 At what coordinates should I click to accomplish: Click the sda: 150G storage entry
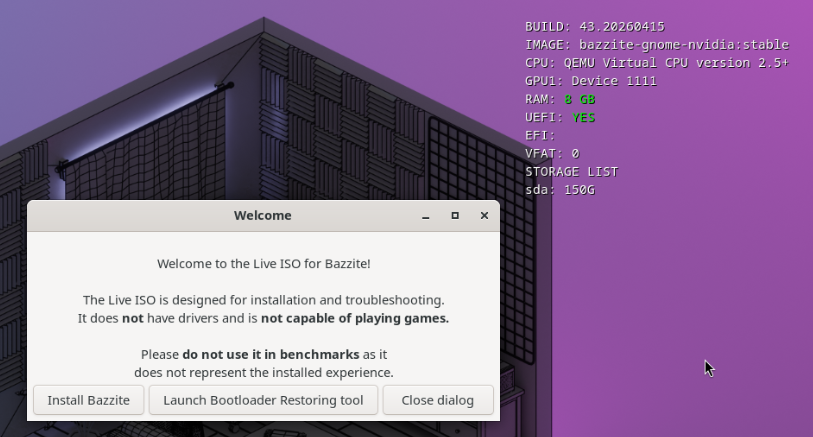559,189
